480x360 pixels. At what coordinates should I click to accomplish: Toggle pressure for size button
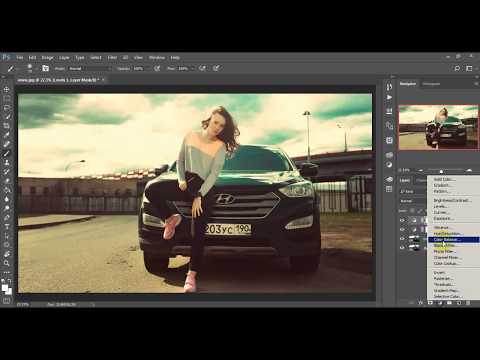click(216, 68)
